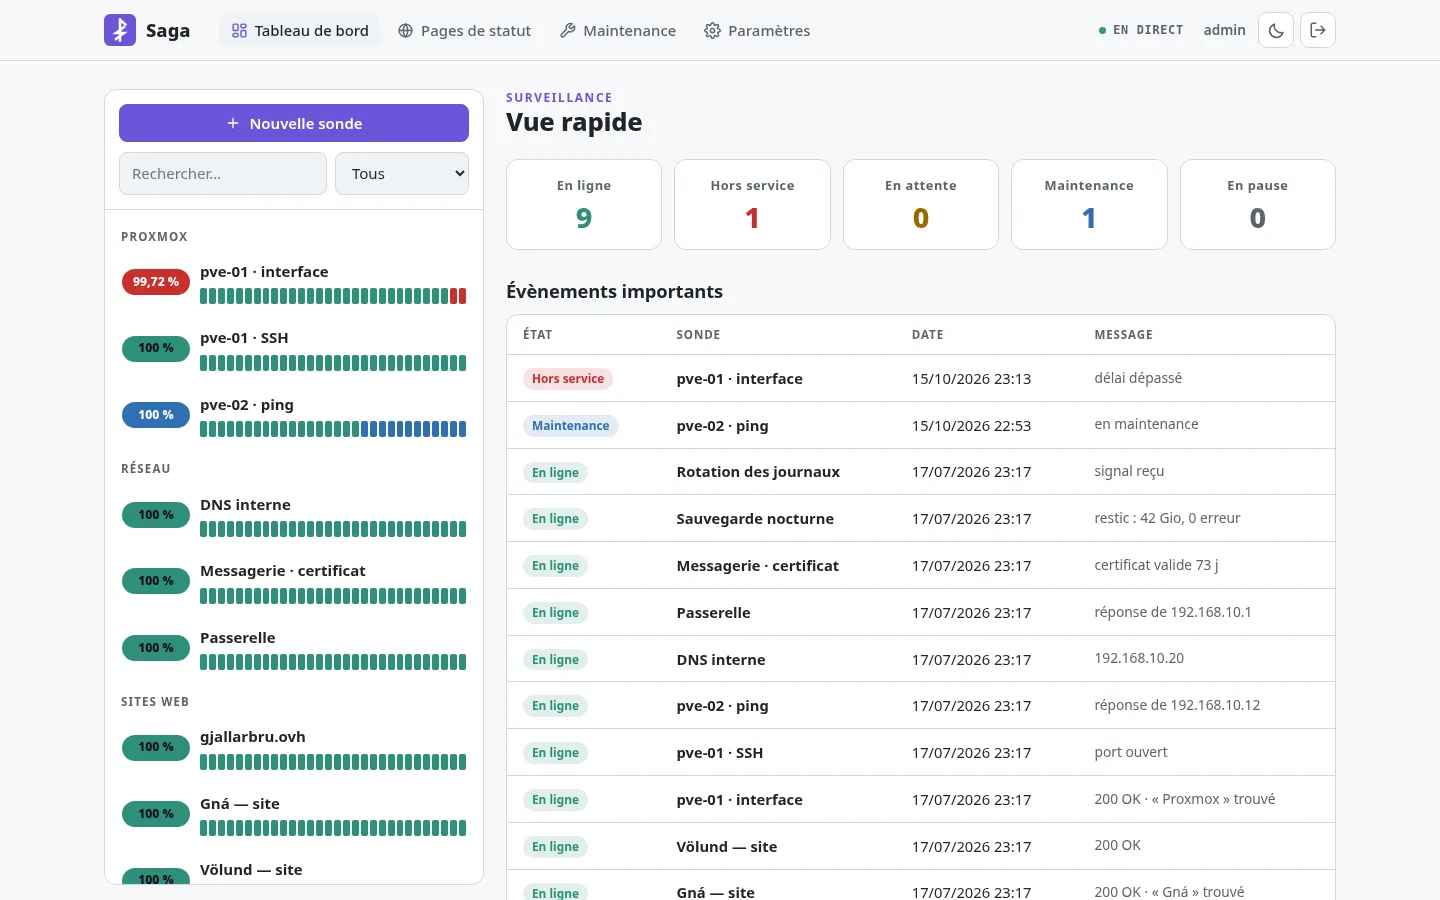Viewport: 1440px width, 900px height.
Task: Open Paramètres settings tab
Action: click(757, 31)
